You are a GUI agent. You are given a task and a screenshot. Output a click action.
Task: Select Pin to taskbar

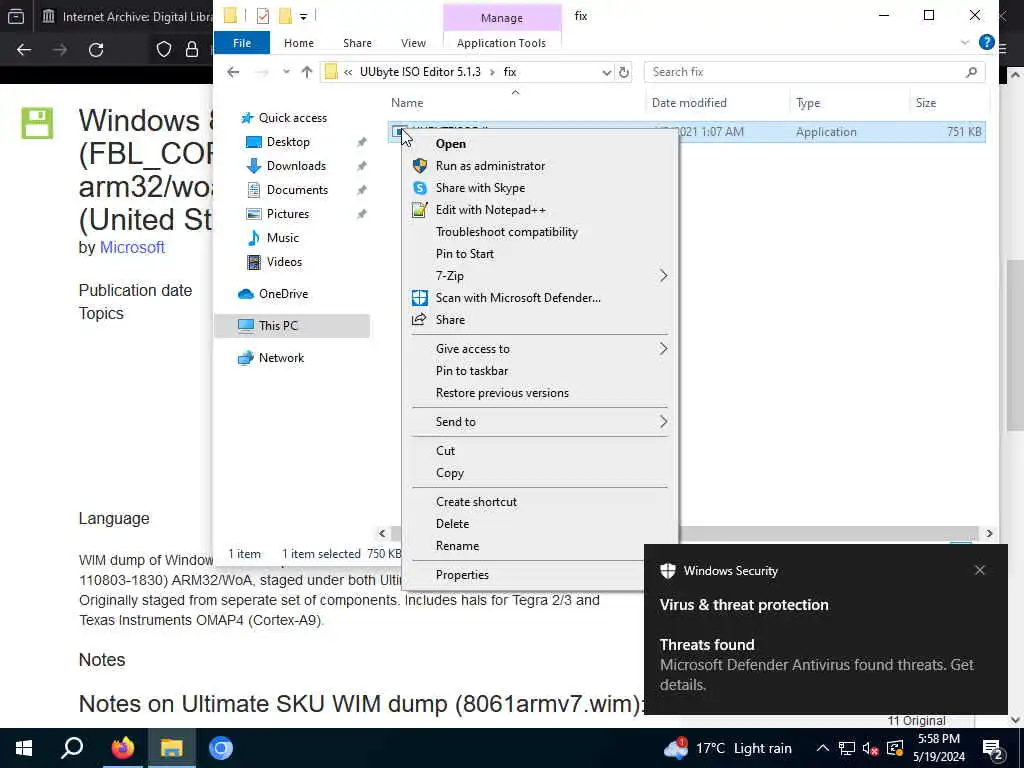(472, 371)
